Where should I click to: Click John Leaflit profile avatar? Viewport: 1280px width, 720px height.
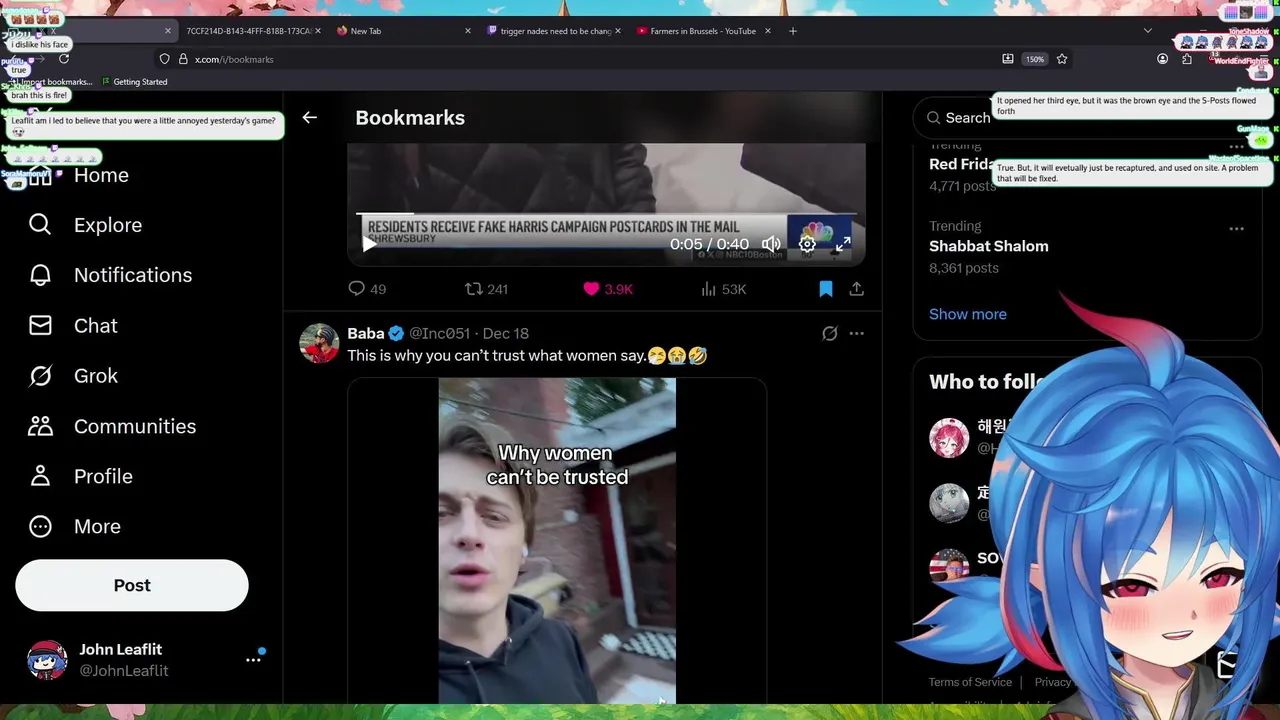[47, 660]
